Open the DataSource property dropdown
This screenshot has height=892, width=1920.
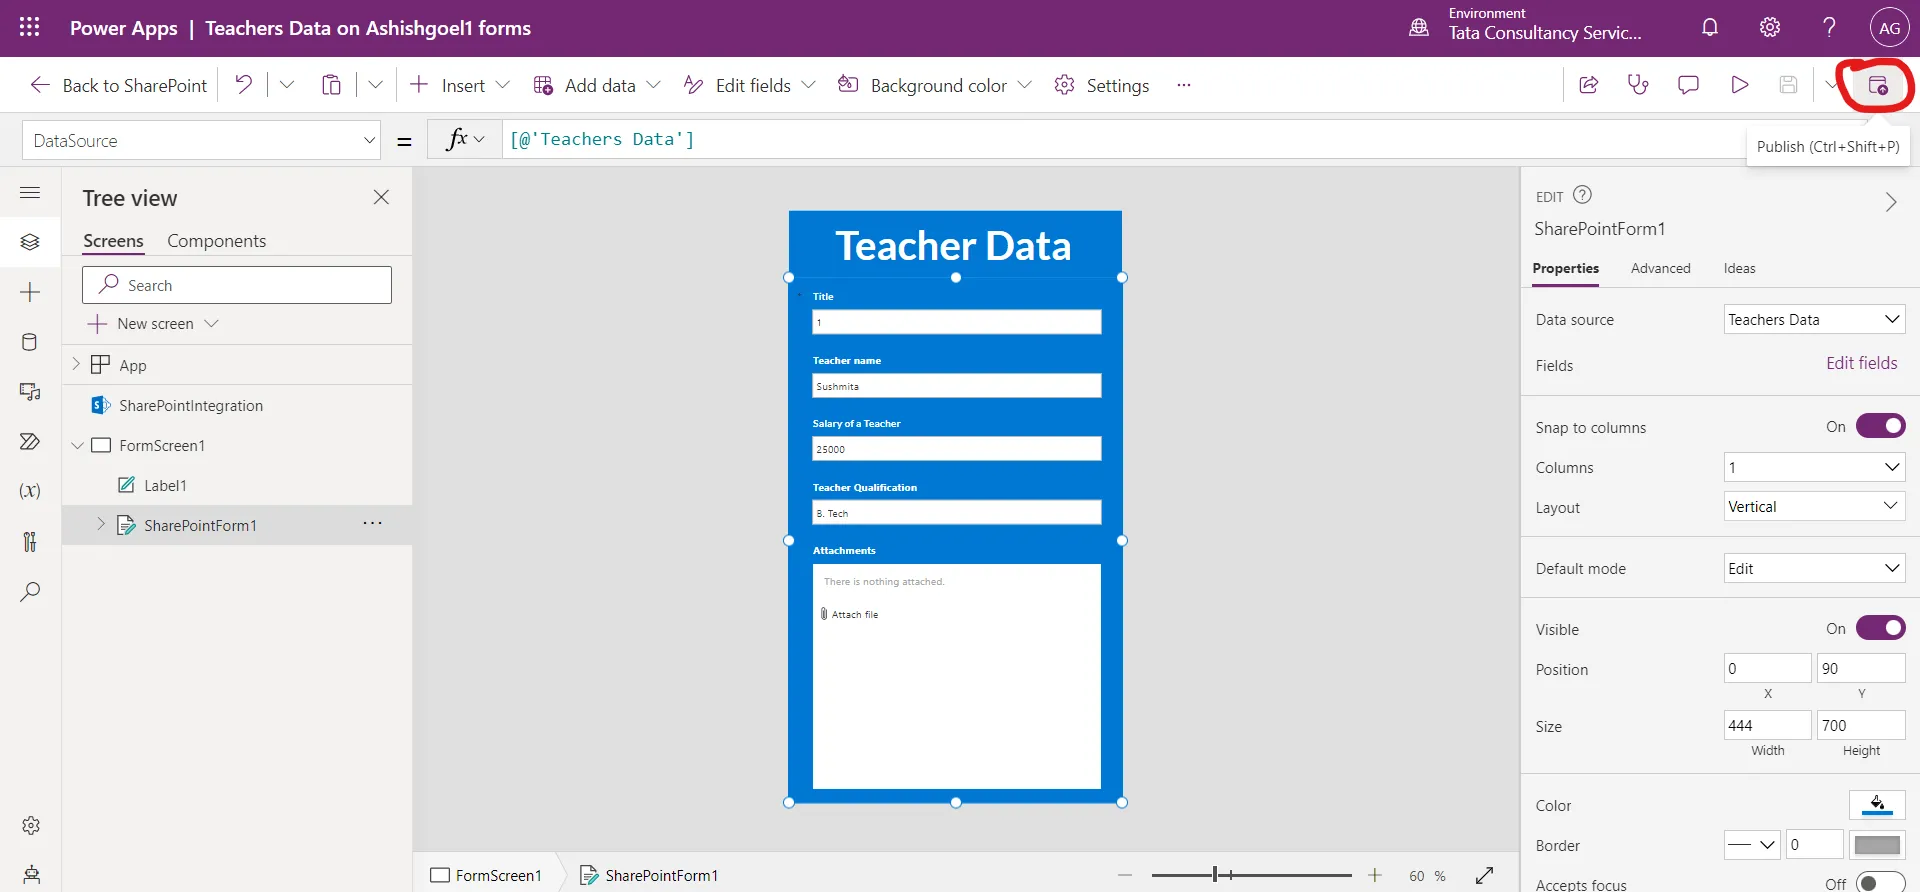201,140
